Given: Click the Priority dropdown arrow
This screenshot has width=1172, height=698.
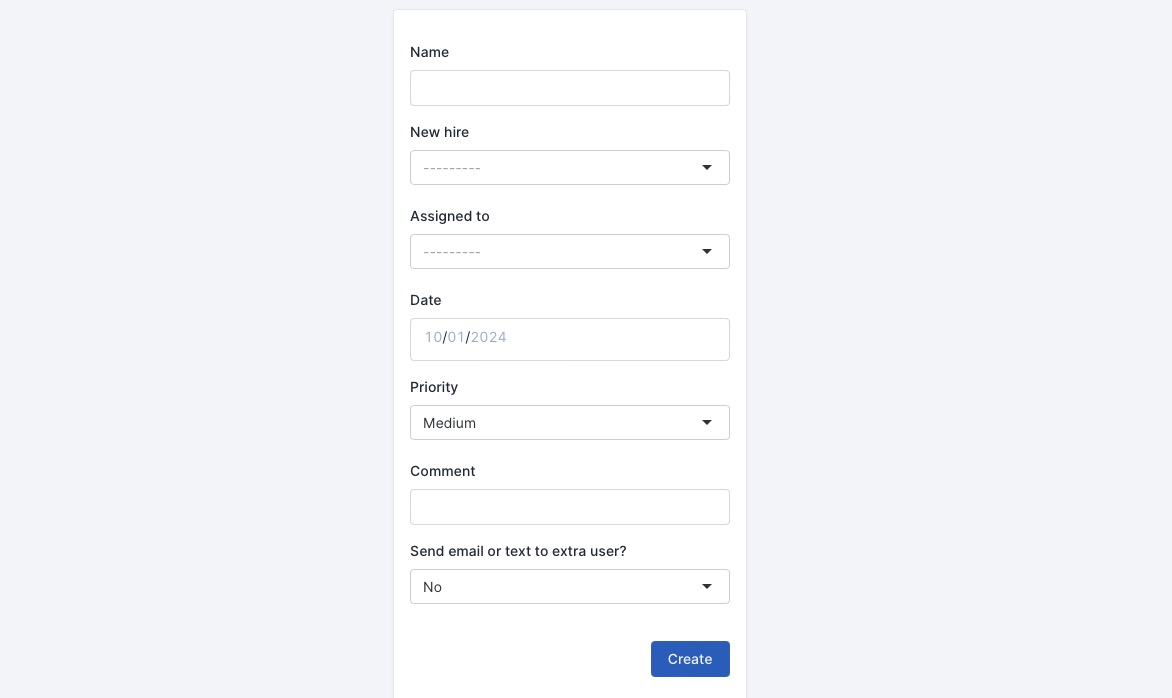Looking at the screenshot, I should (707, 422).
